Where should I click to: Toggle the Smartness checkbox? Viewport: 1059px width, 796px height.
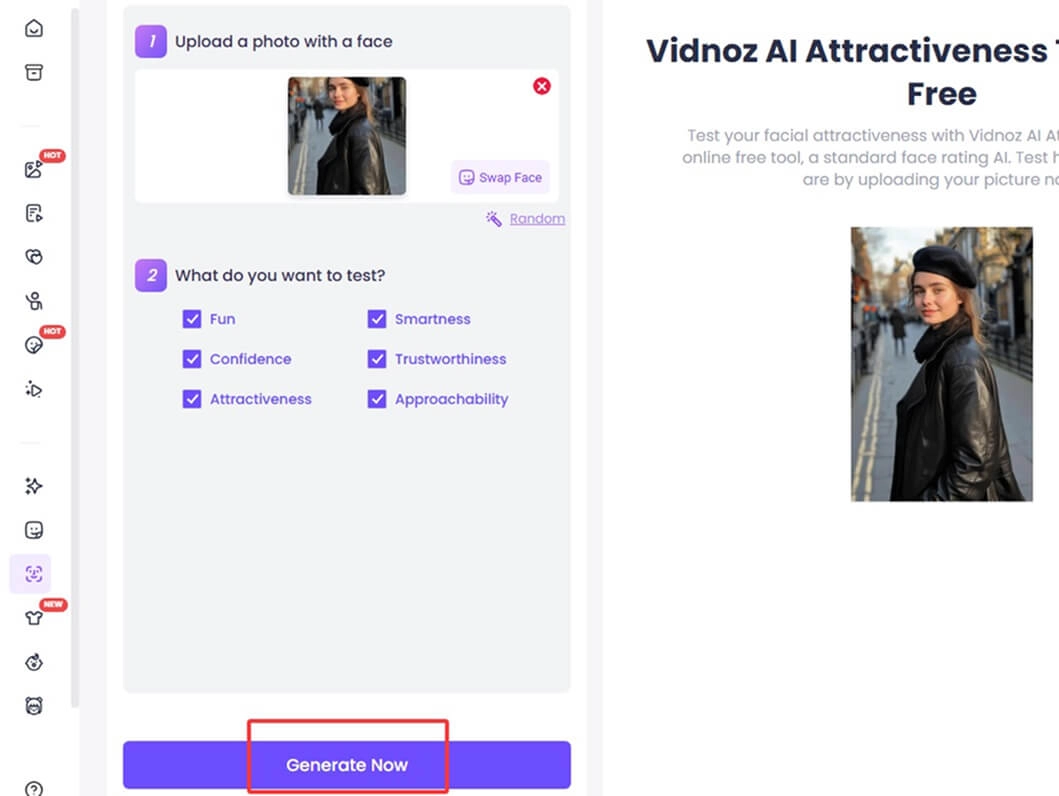pos(377,319)
